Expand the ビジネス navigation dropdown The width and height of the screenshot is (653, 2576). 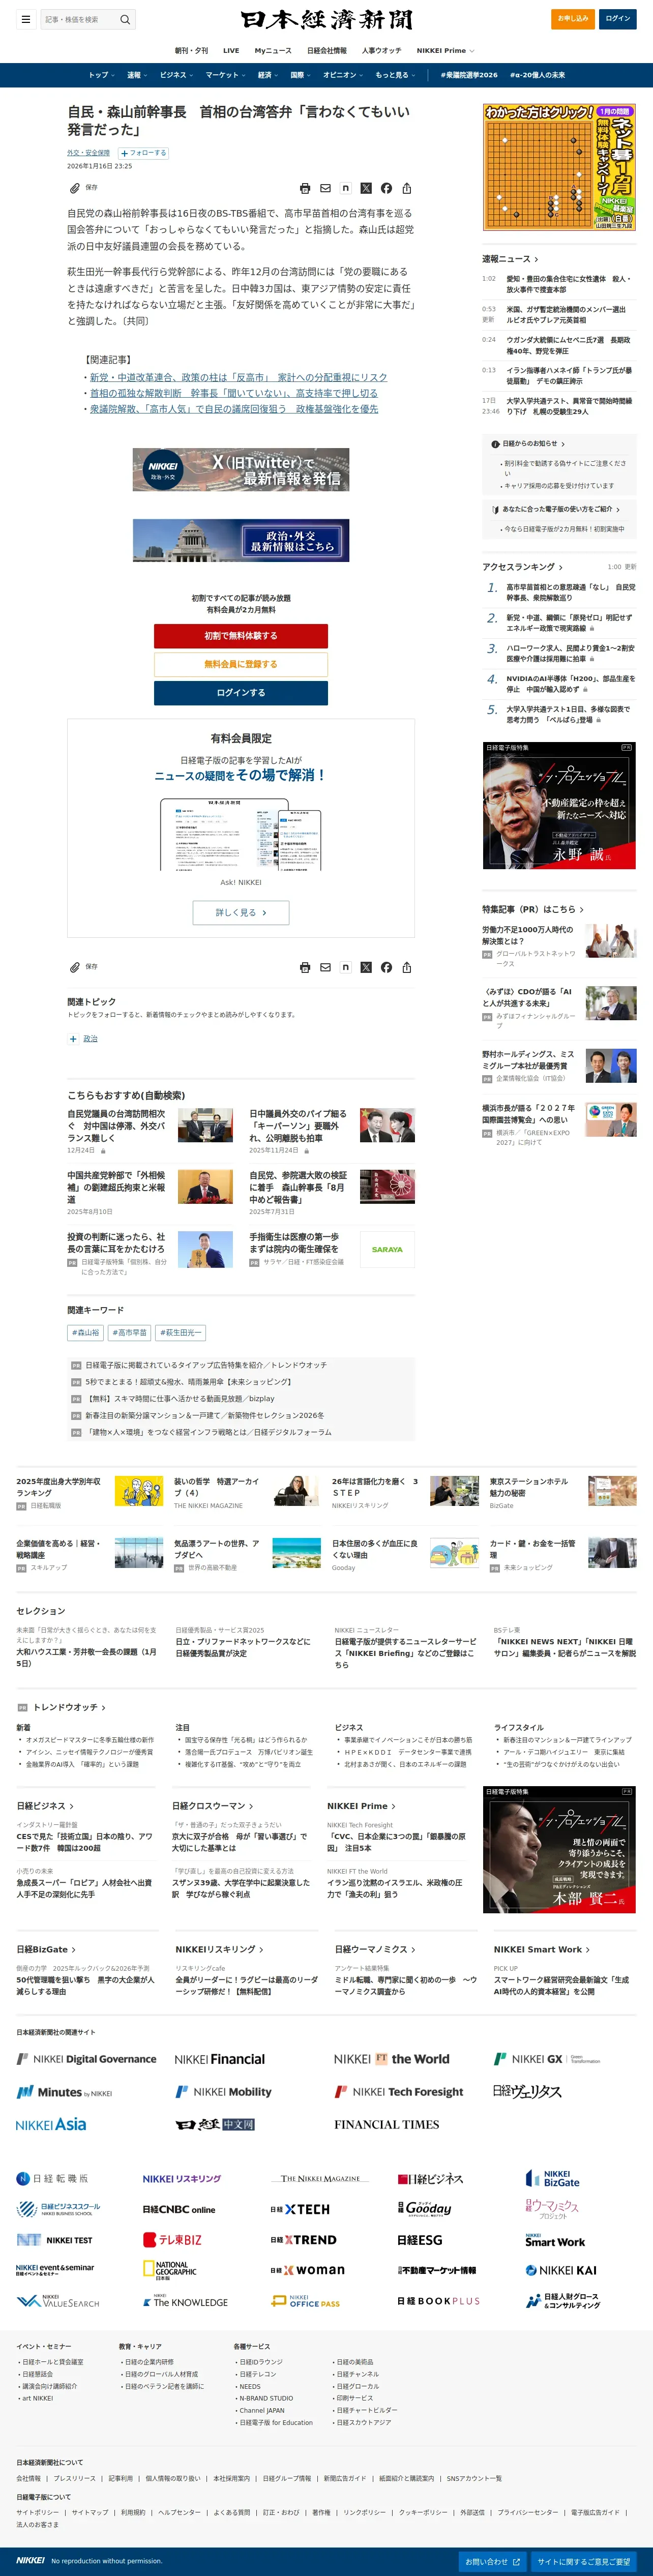176,75
